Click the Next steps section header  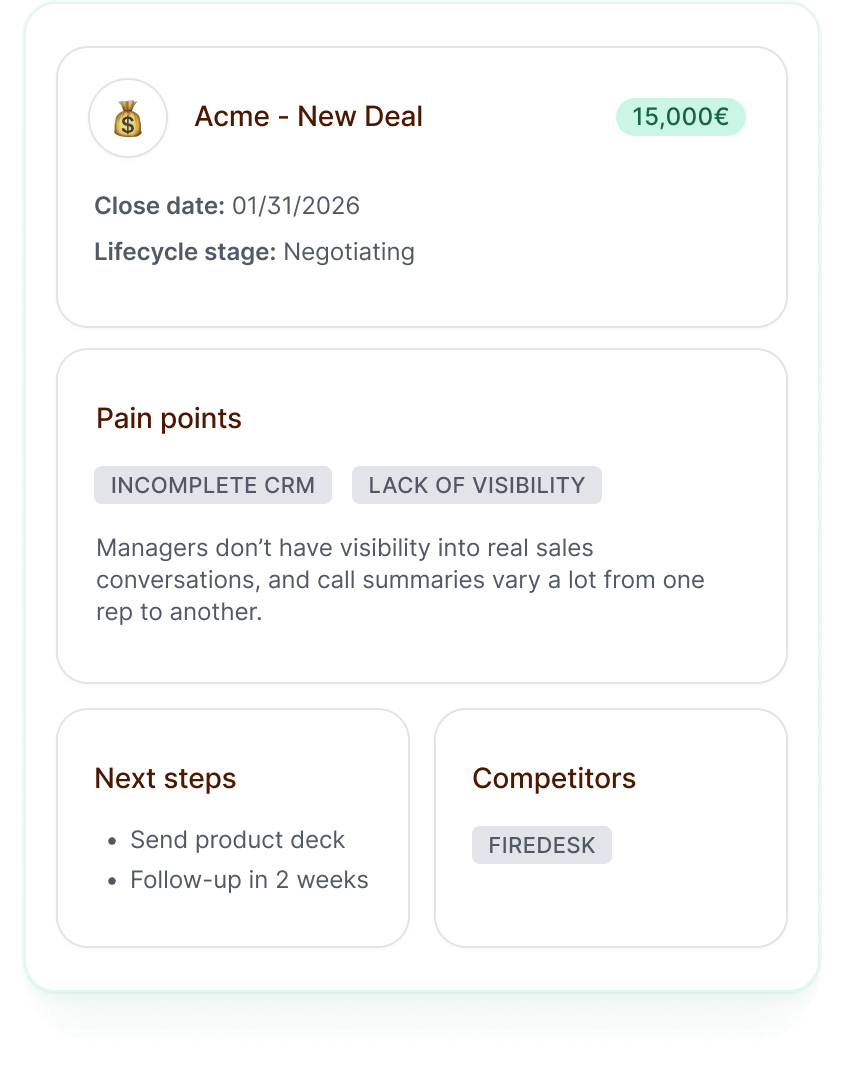tap(165, 778)
